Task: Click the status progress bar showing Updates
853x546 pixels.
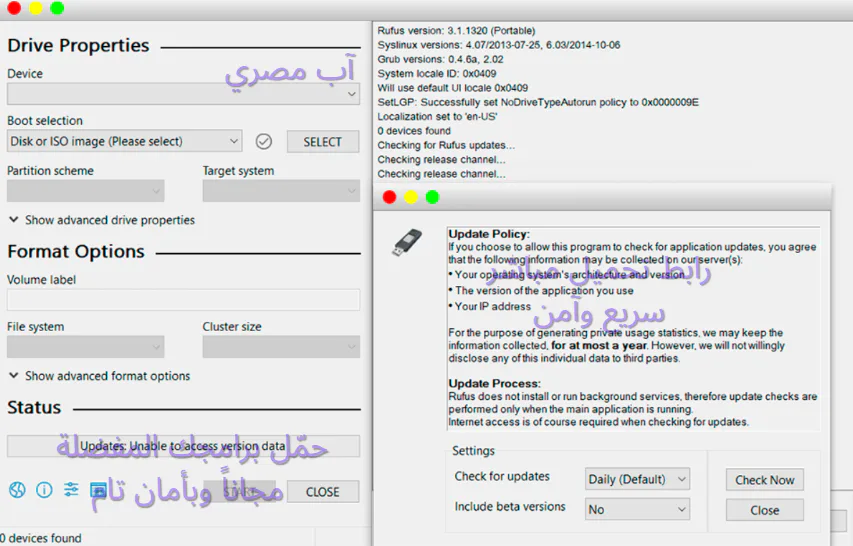Action: pos(183,446)
